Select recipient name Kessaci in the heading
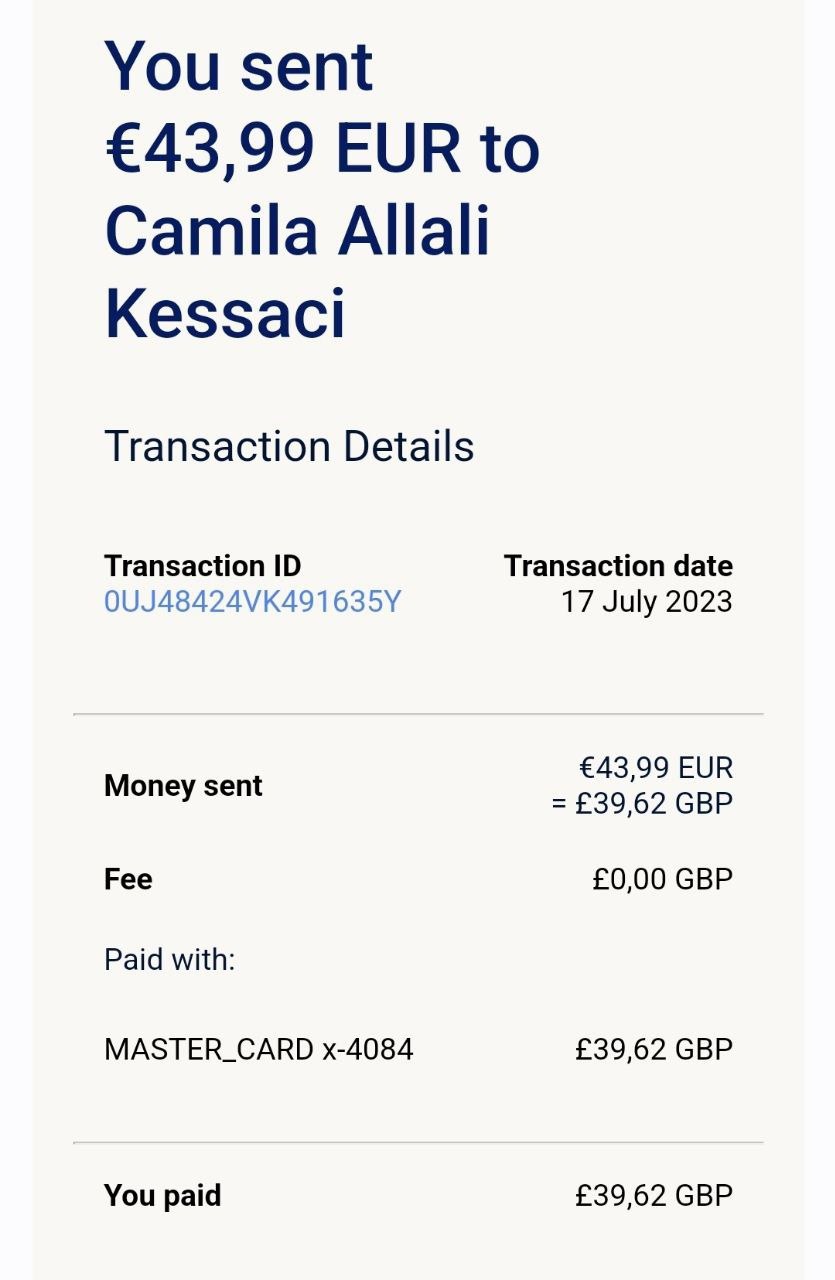This screenshot has height=1280, width=835. pos(226,313)
